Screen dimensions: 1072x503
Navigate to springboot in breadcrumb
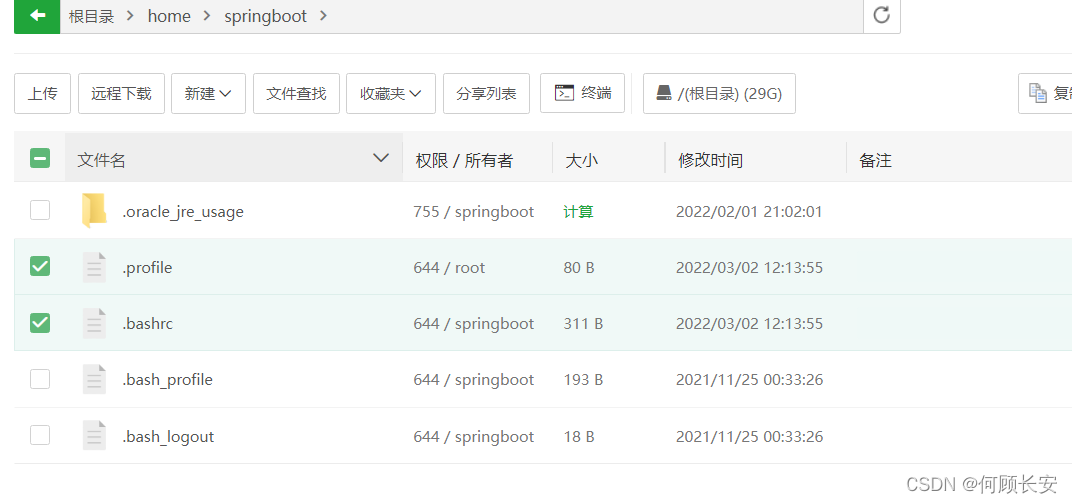point(266,16)
